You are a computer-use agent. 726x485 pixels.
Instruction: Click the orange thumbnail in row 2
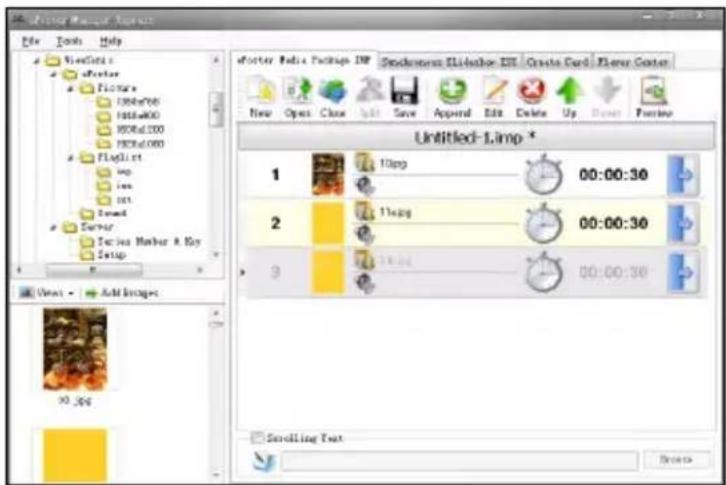pos(328,223)
